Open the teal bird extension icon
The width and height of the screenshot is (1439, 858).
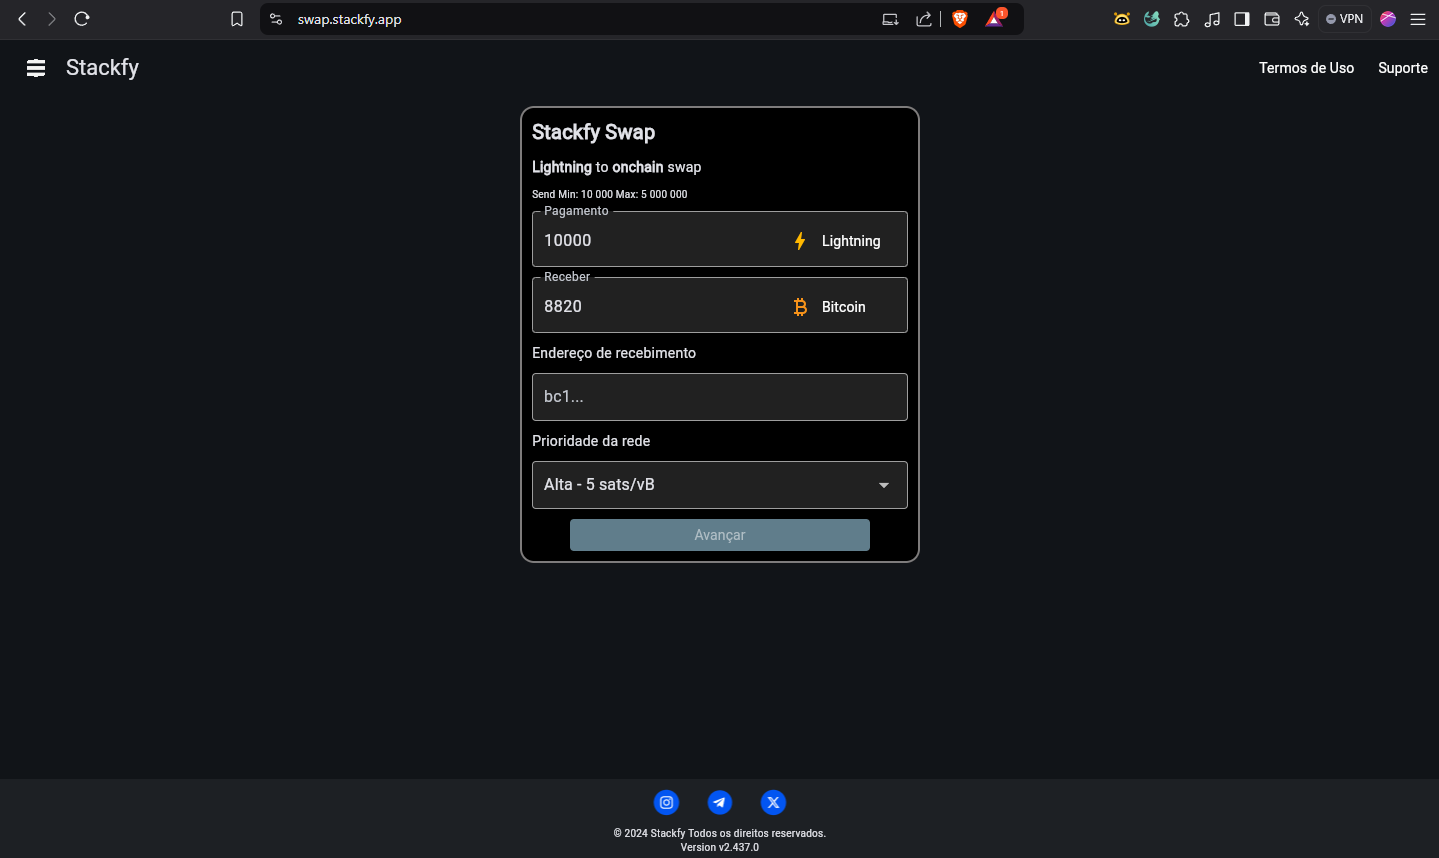coord(1152,19)
